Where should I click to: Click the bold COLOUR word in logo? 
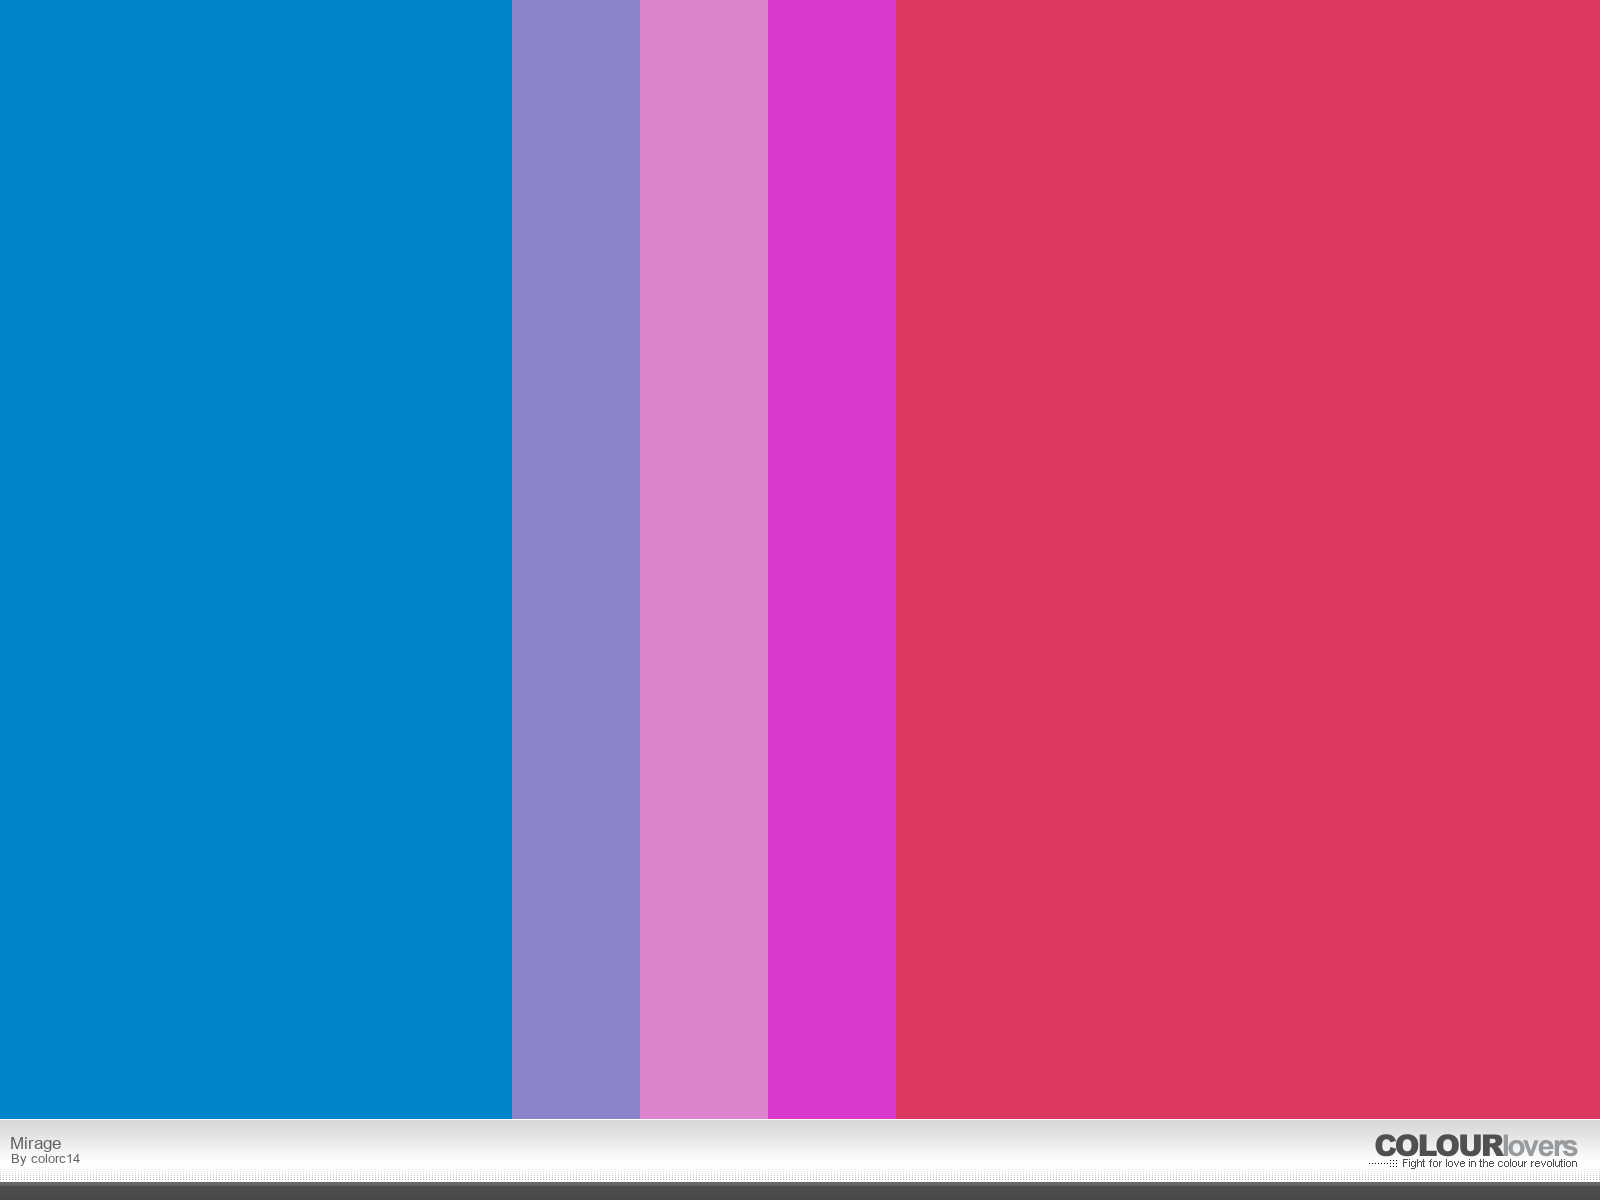pyautogui.click(x=1439, y=1146)
